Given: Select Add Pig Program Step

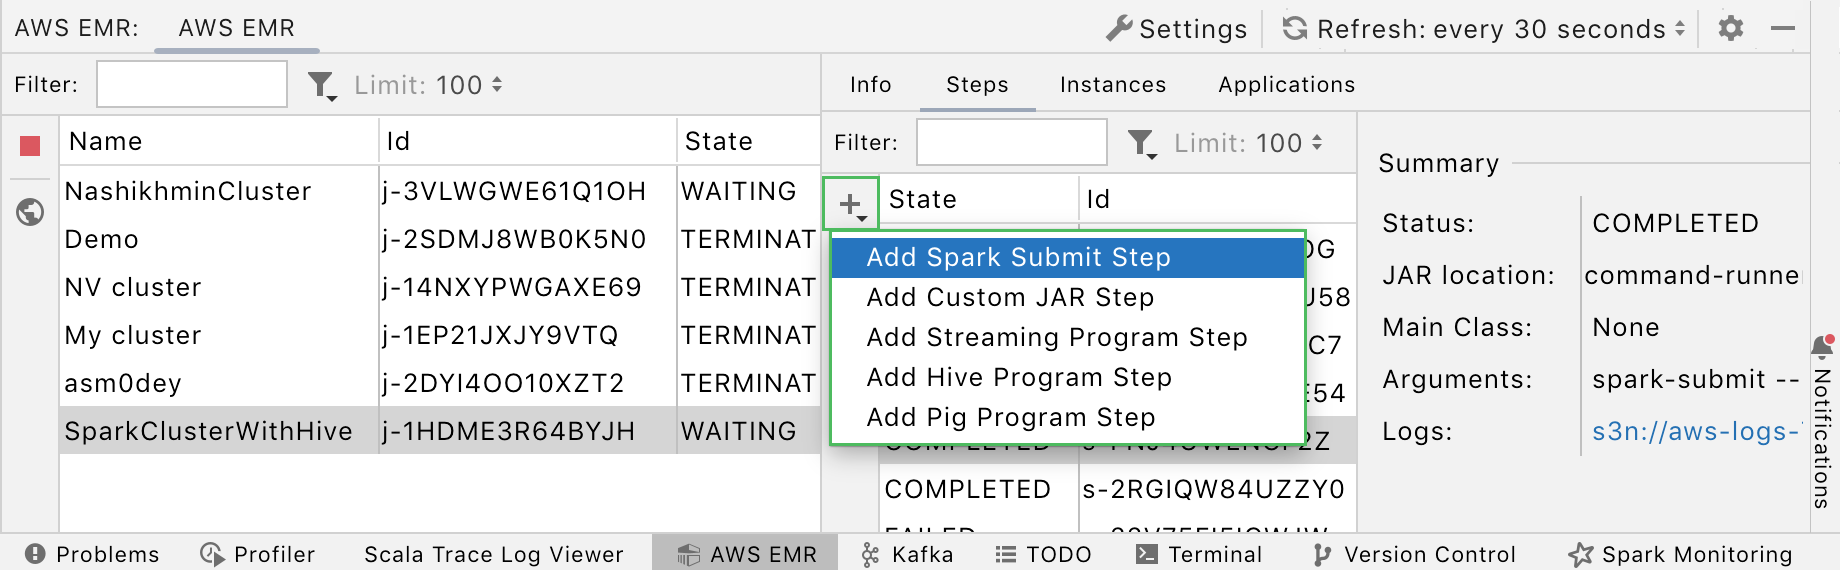Looking at the screenshot, I should point(1068,417).
